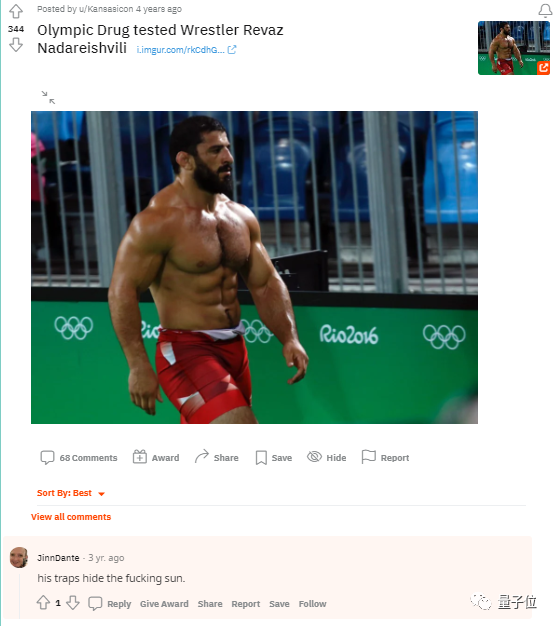This screenshot has width=554, height=626.
Task: Open the i.imgur.com external link
Action: (186, 50)
